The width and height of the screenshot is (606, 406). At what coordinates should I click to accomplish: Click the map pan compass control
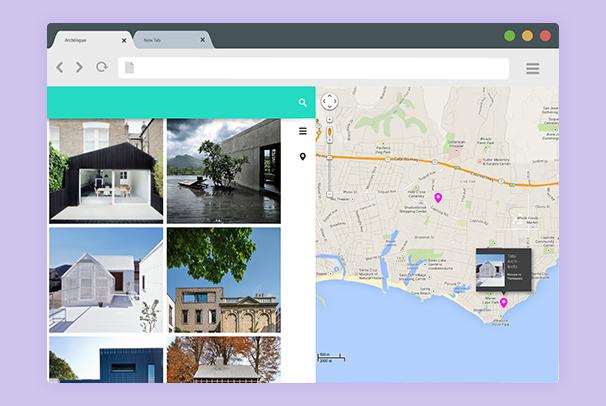pyautogui.click(x=330, y=102)
